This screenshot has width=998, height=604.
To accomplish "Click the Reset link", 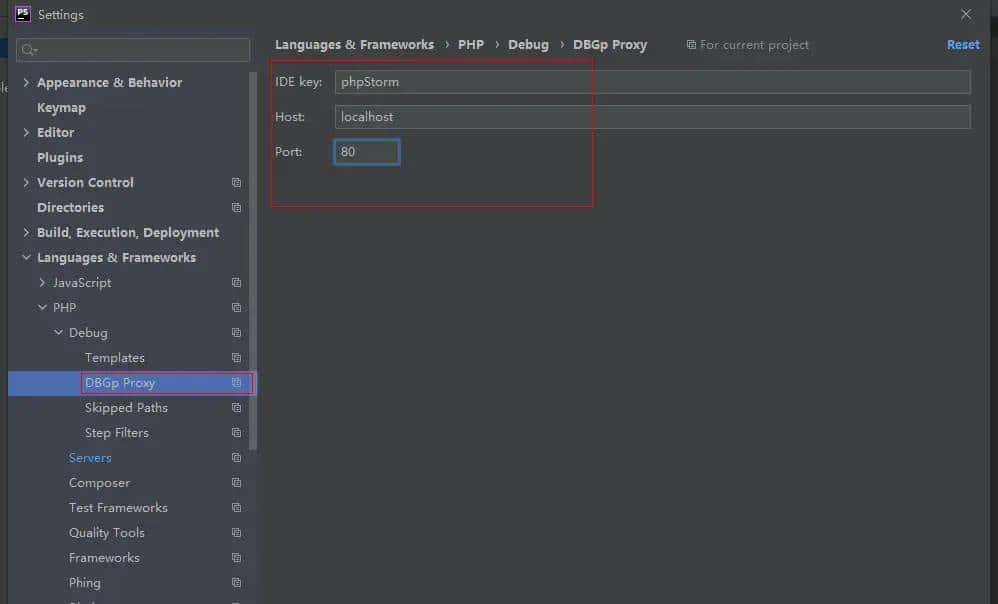I will click(961, 44).
